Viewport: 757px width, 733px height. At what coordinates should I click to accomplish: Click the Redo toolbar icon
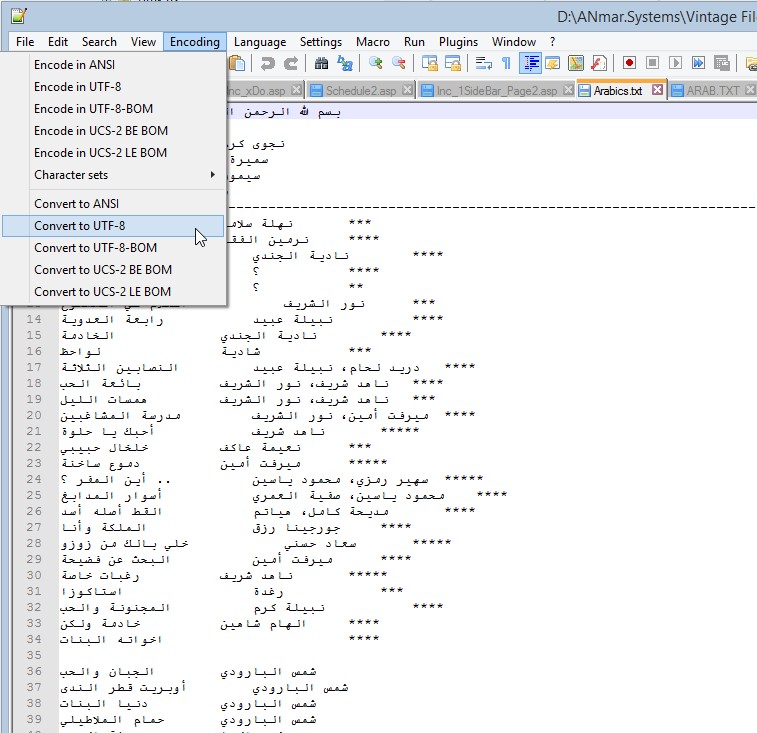[291, 63]
